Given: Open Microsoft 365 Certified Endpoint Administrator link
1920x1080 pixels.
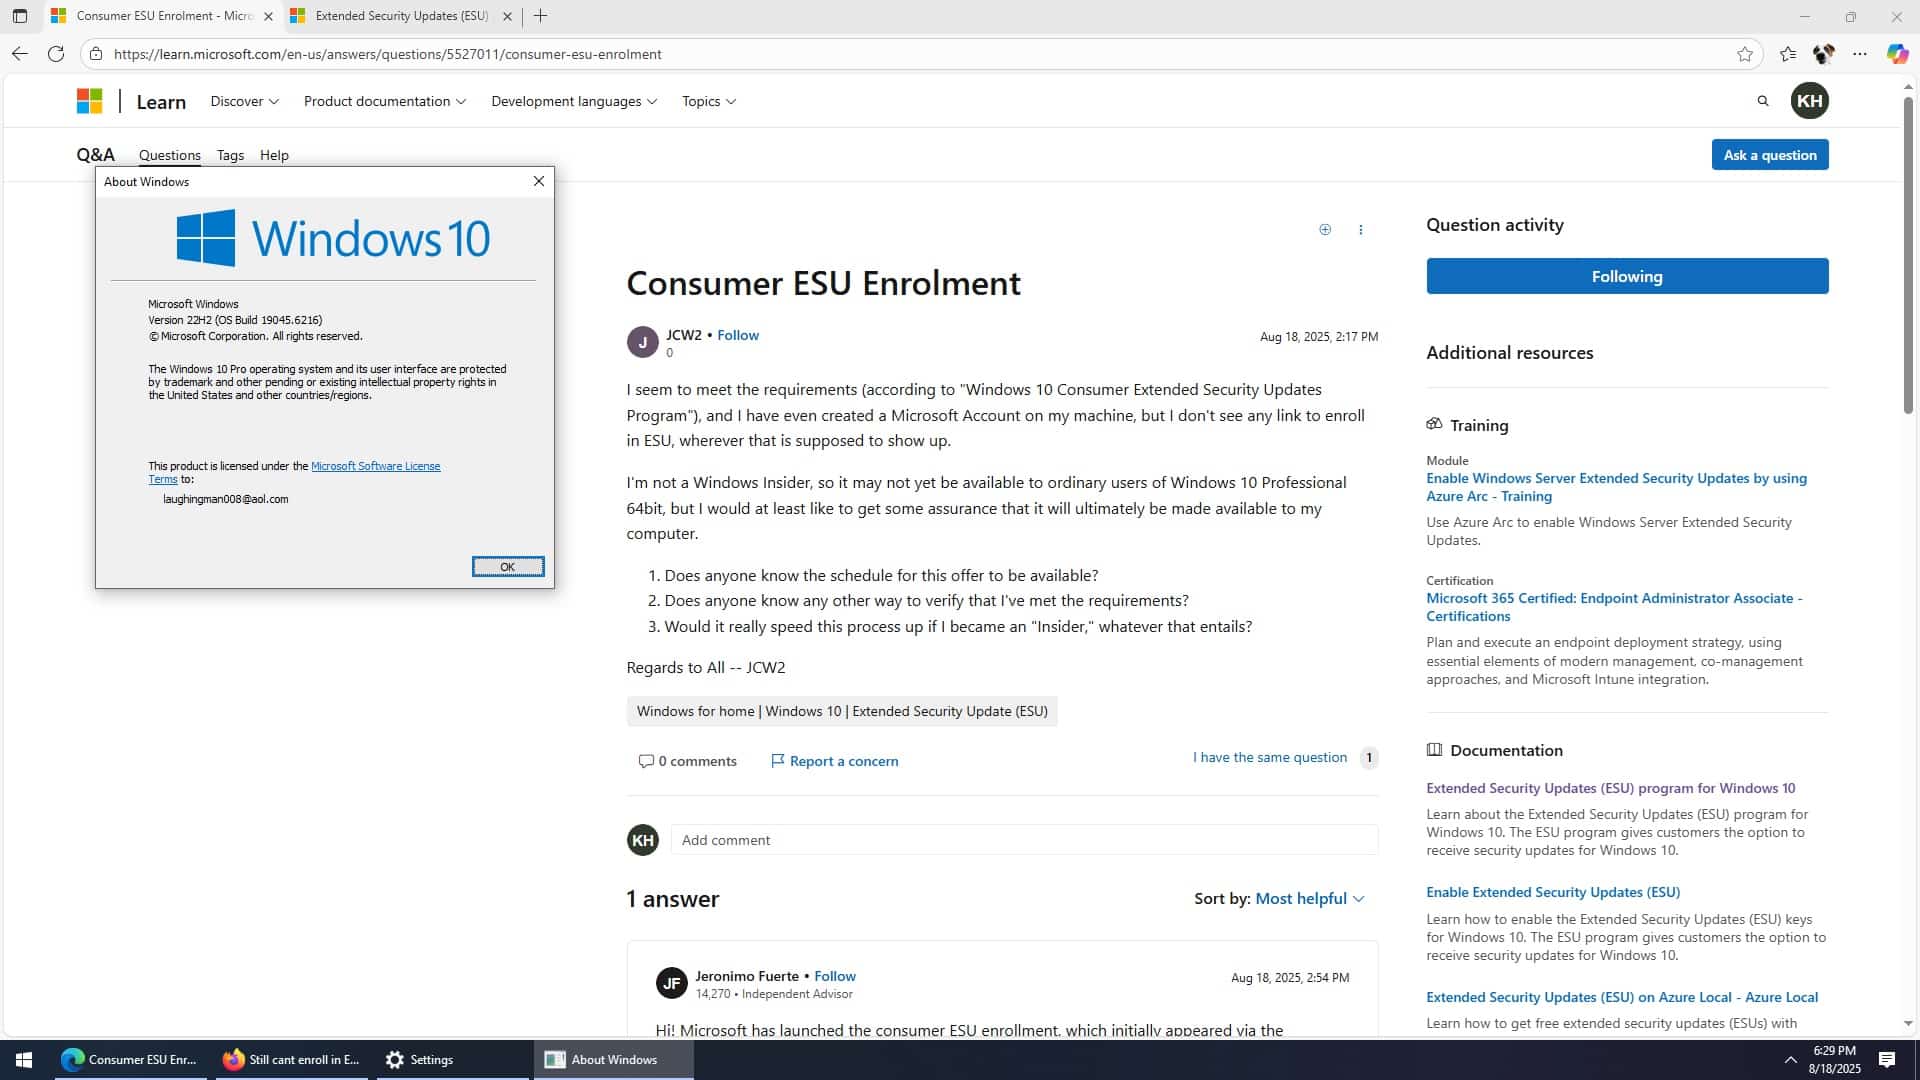Looking at the screenshot, I should (1614, 607).
